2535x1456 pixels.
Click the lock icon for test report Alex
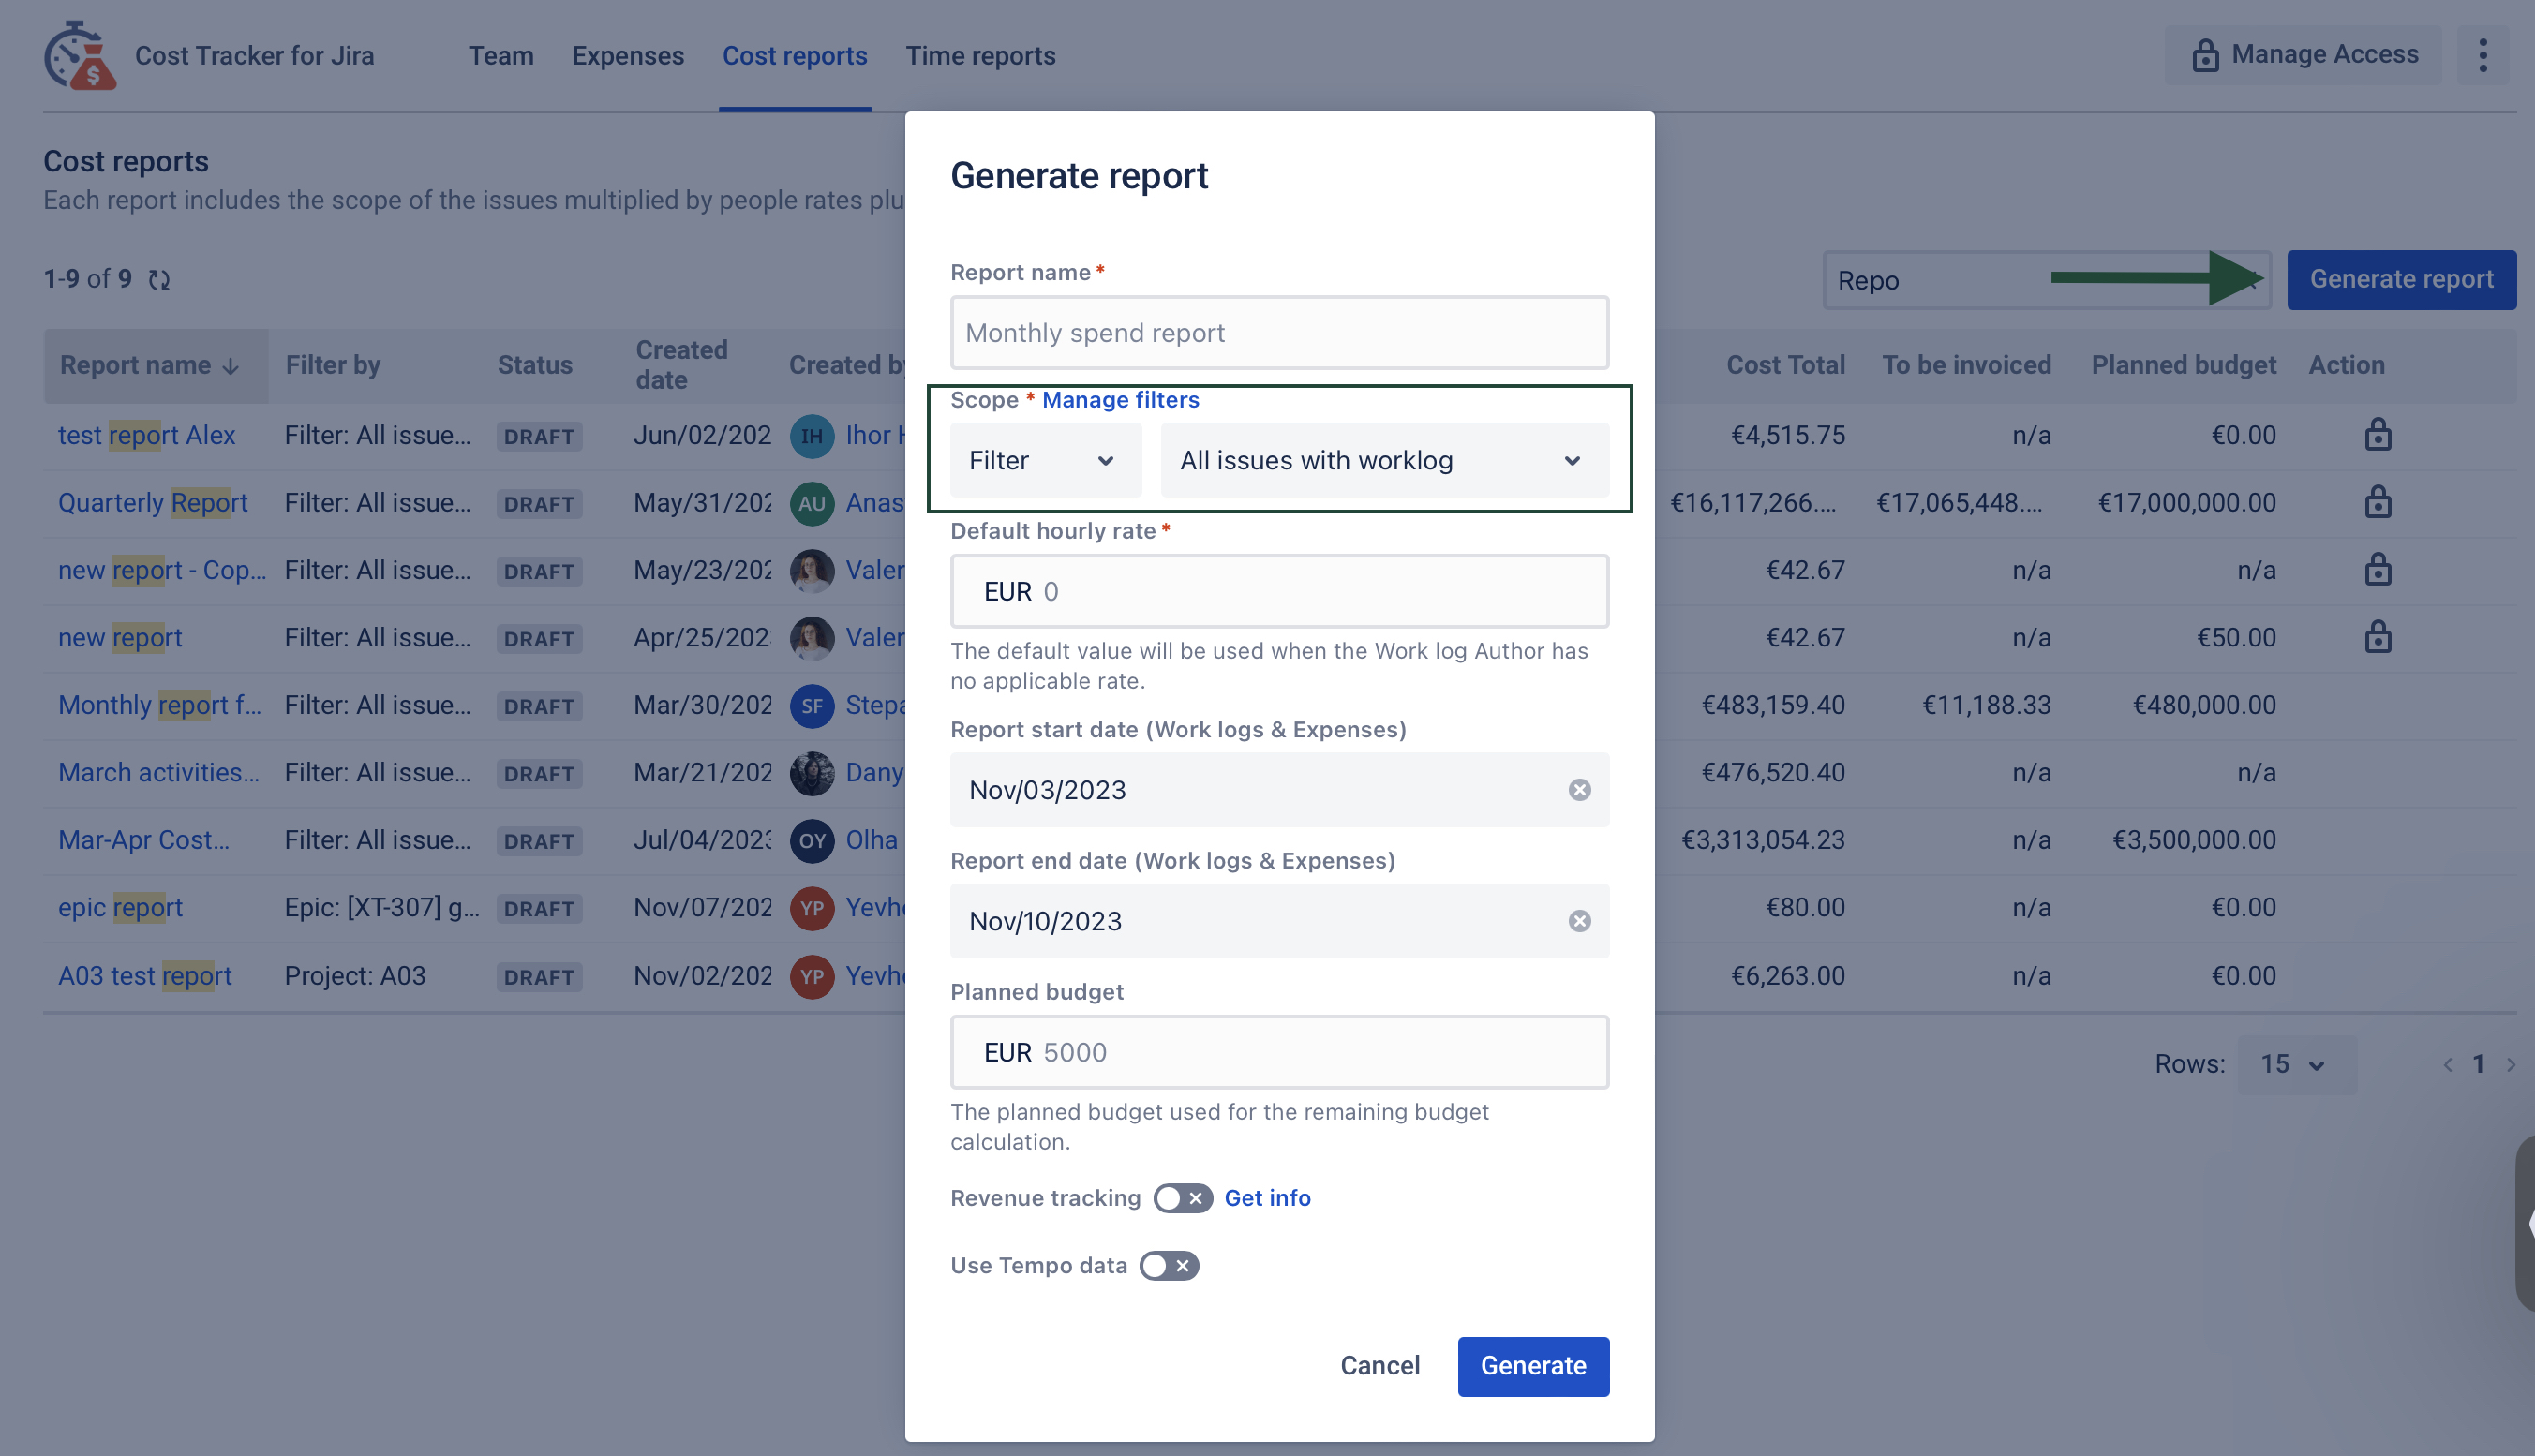pyautogui.click(x=2377, y=435)
